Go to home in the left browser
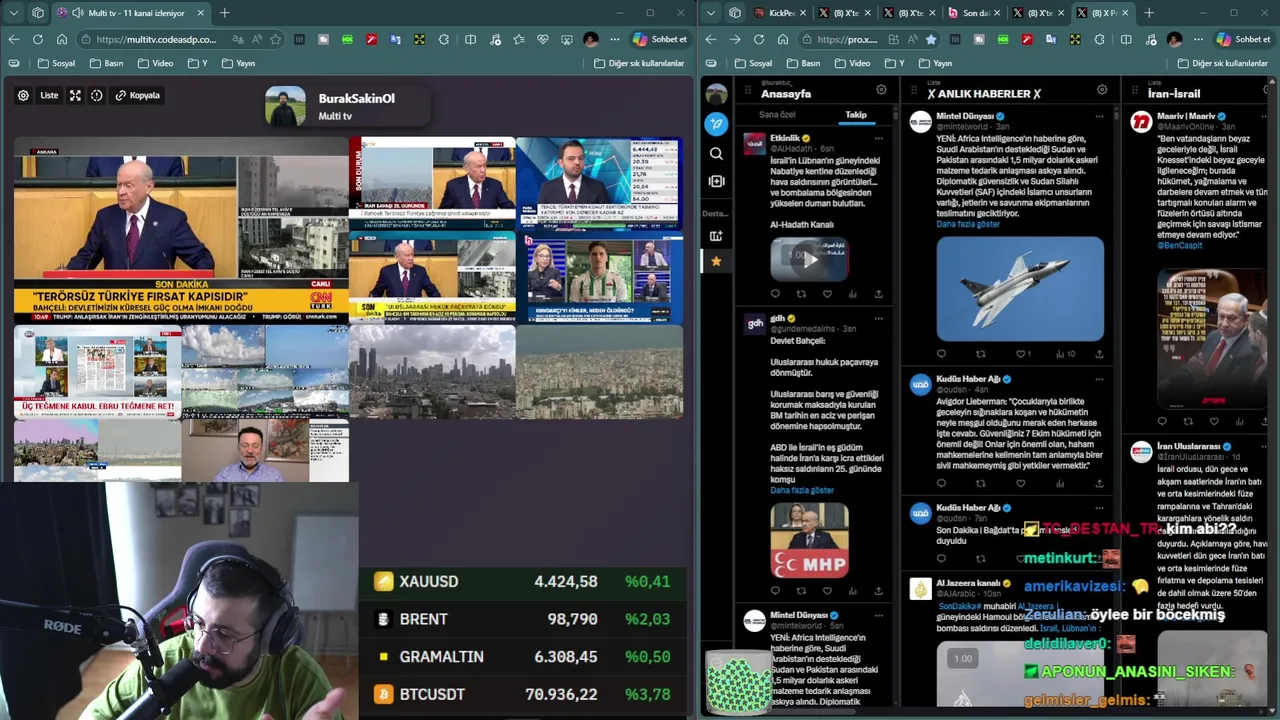 click(61, 39)
